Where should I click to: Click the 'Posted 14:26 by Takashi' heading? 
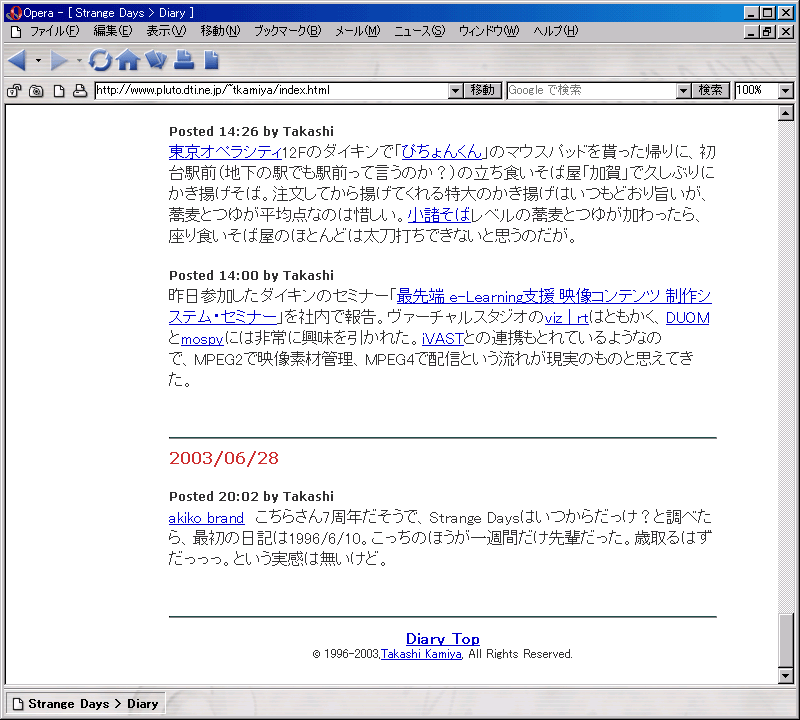(252, 131)
